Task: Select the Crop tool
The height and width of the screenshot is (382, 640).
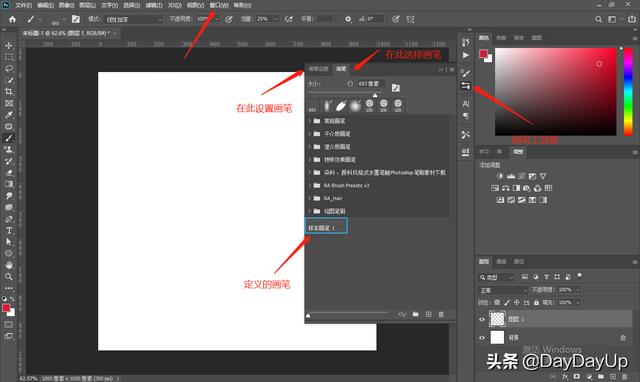Action: click(9, 91)
